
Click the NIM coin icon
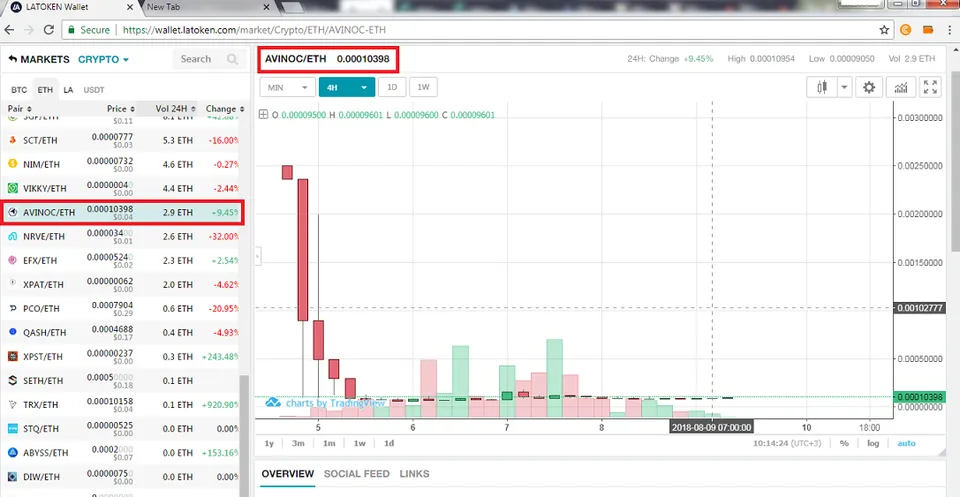[x=12, y=164]
